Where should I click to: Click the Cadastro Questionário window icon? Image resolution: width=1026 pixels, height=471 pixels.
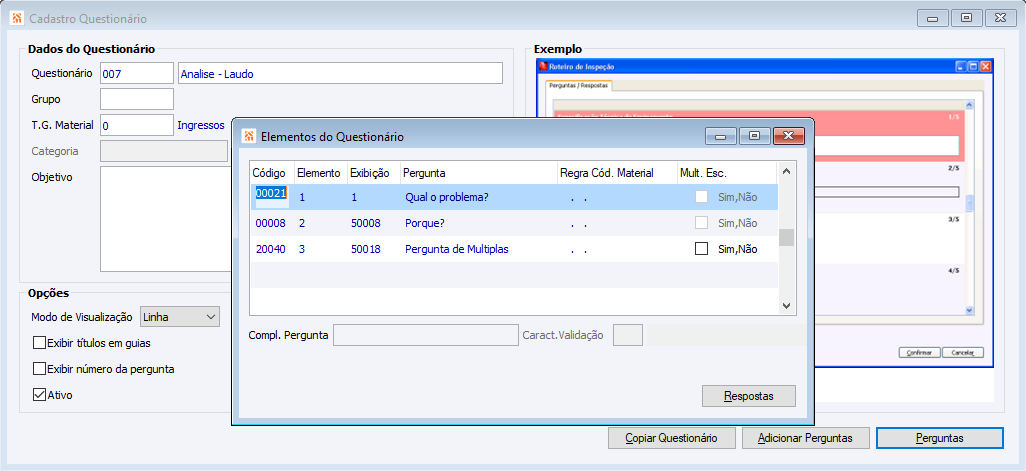[x=18, y=18]
